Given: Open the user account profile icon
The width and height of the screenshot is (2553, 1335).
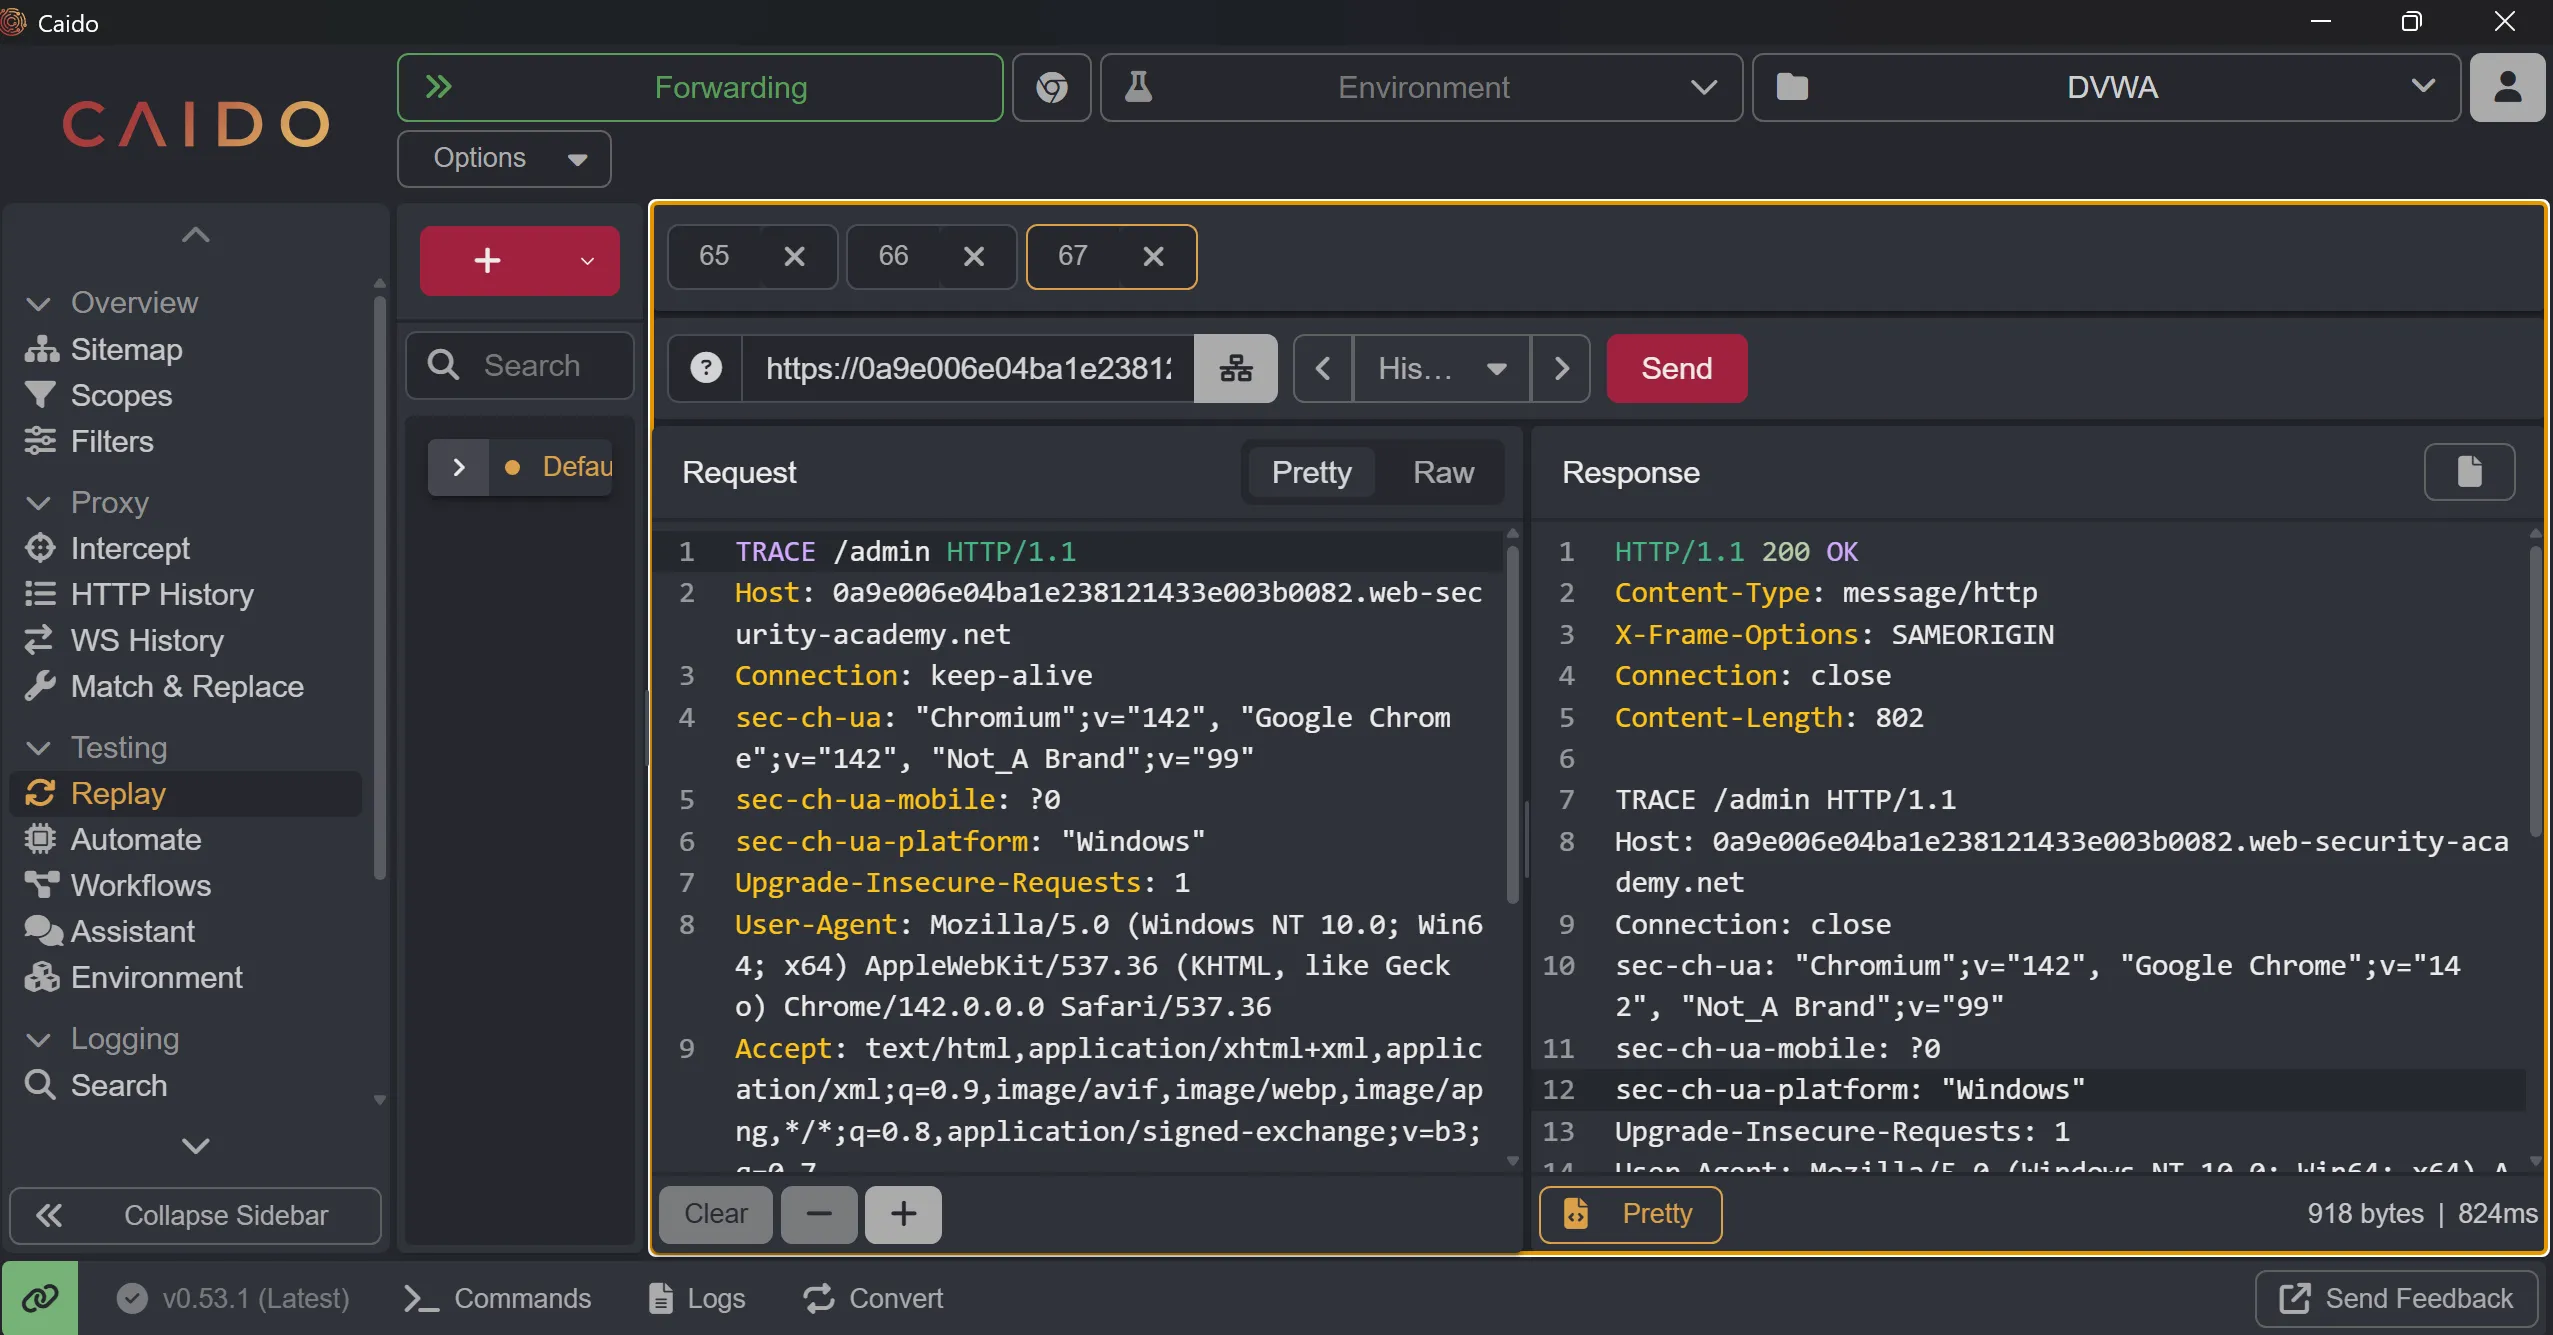Looking at the screenshot, I should [2506, 88].
